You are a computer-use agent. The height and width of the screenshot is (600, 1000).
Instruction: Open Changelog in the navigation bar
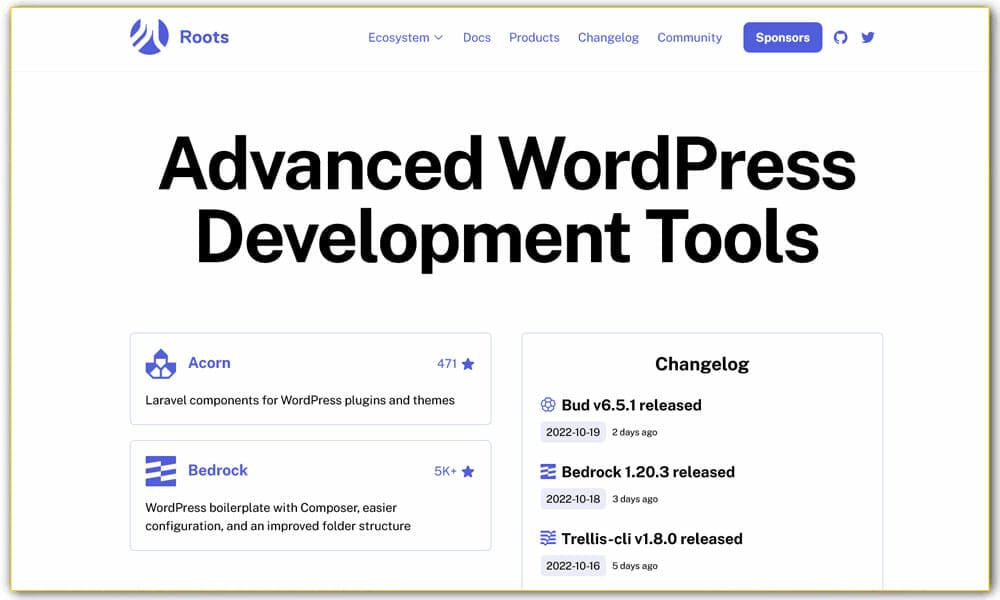(x=608, y=38)
